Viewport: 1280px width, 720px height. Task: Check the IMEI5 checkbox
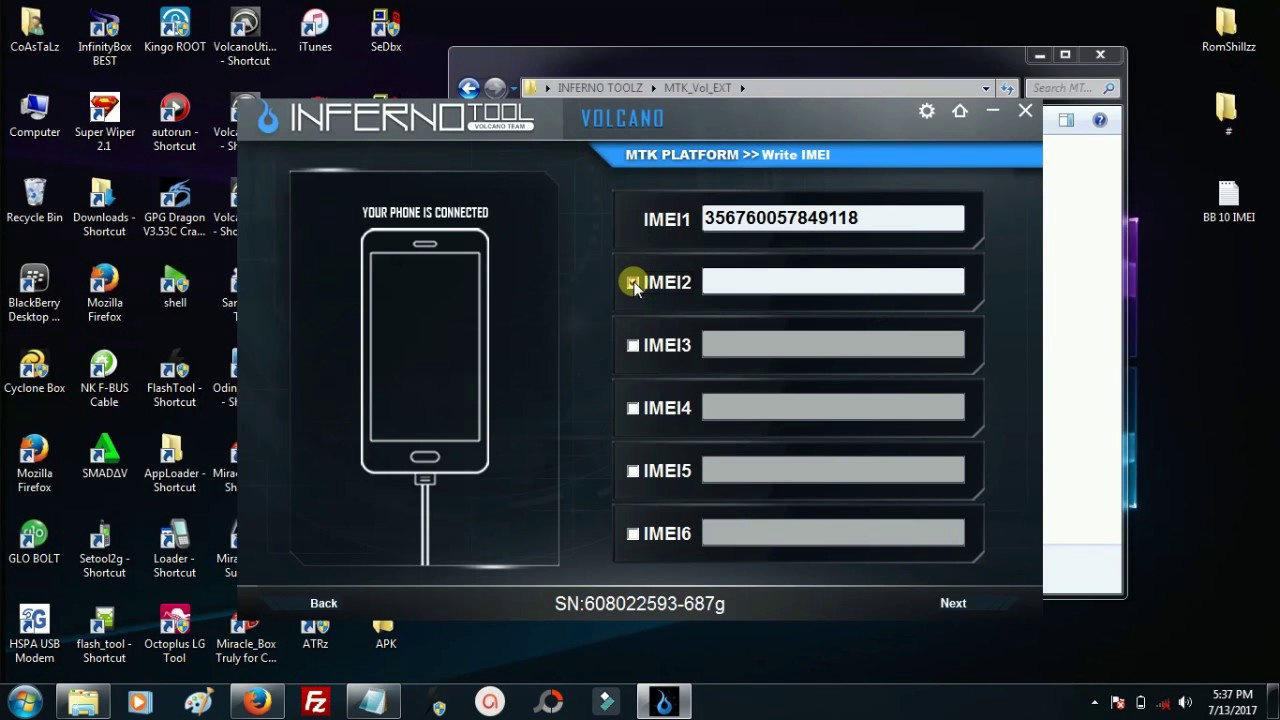pos(633,471)
